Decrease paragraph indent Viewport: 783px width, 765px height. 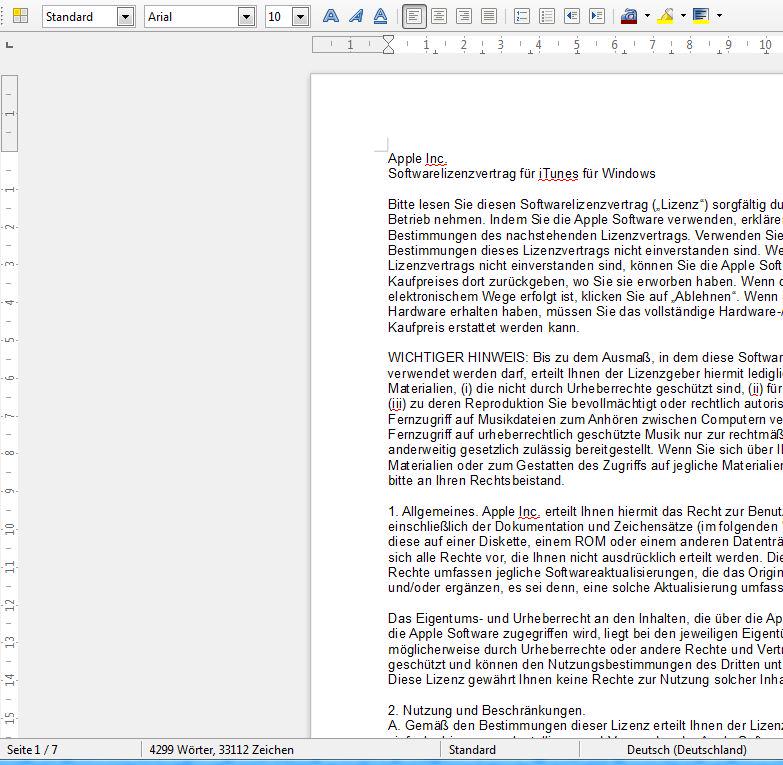point(572,16)
